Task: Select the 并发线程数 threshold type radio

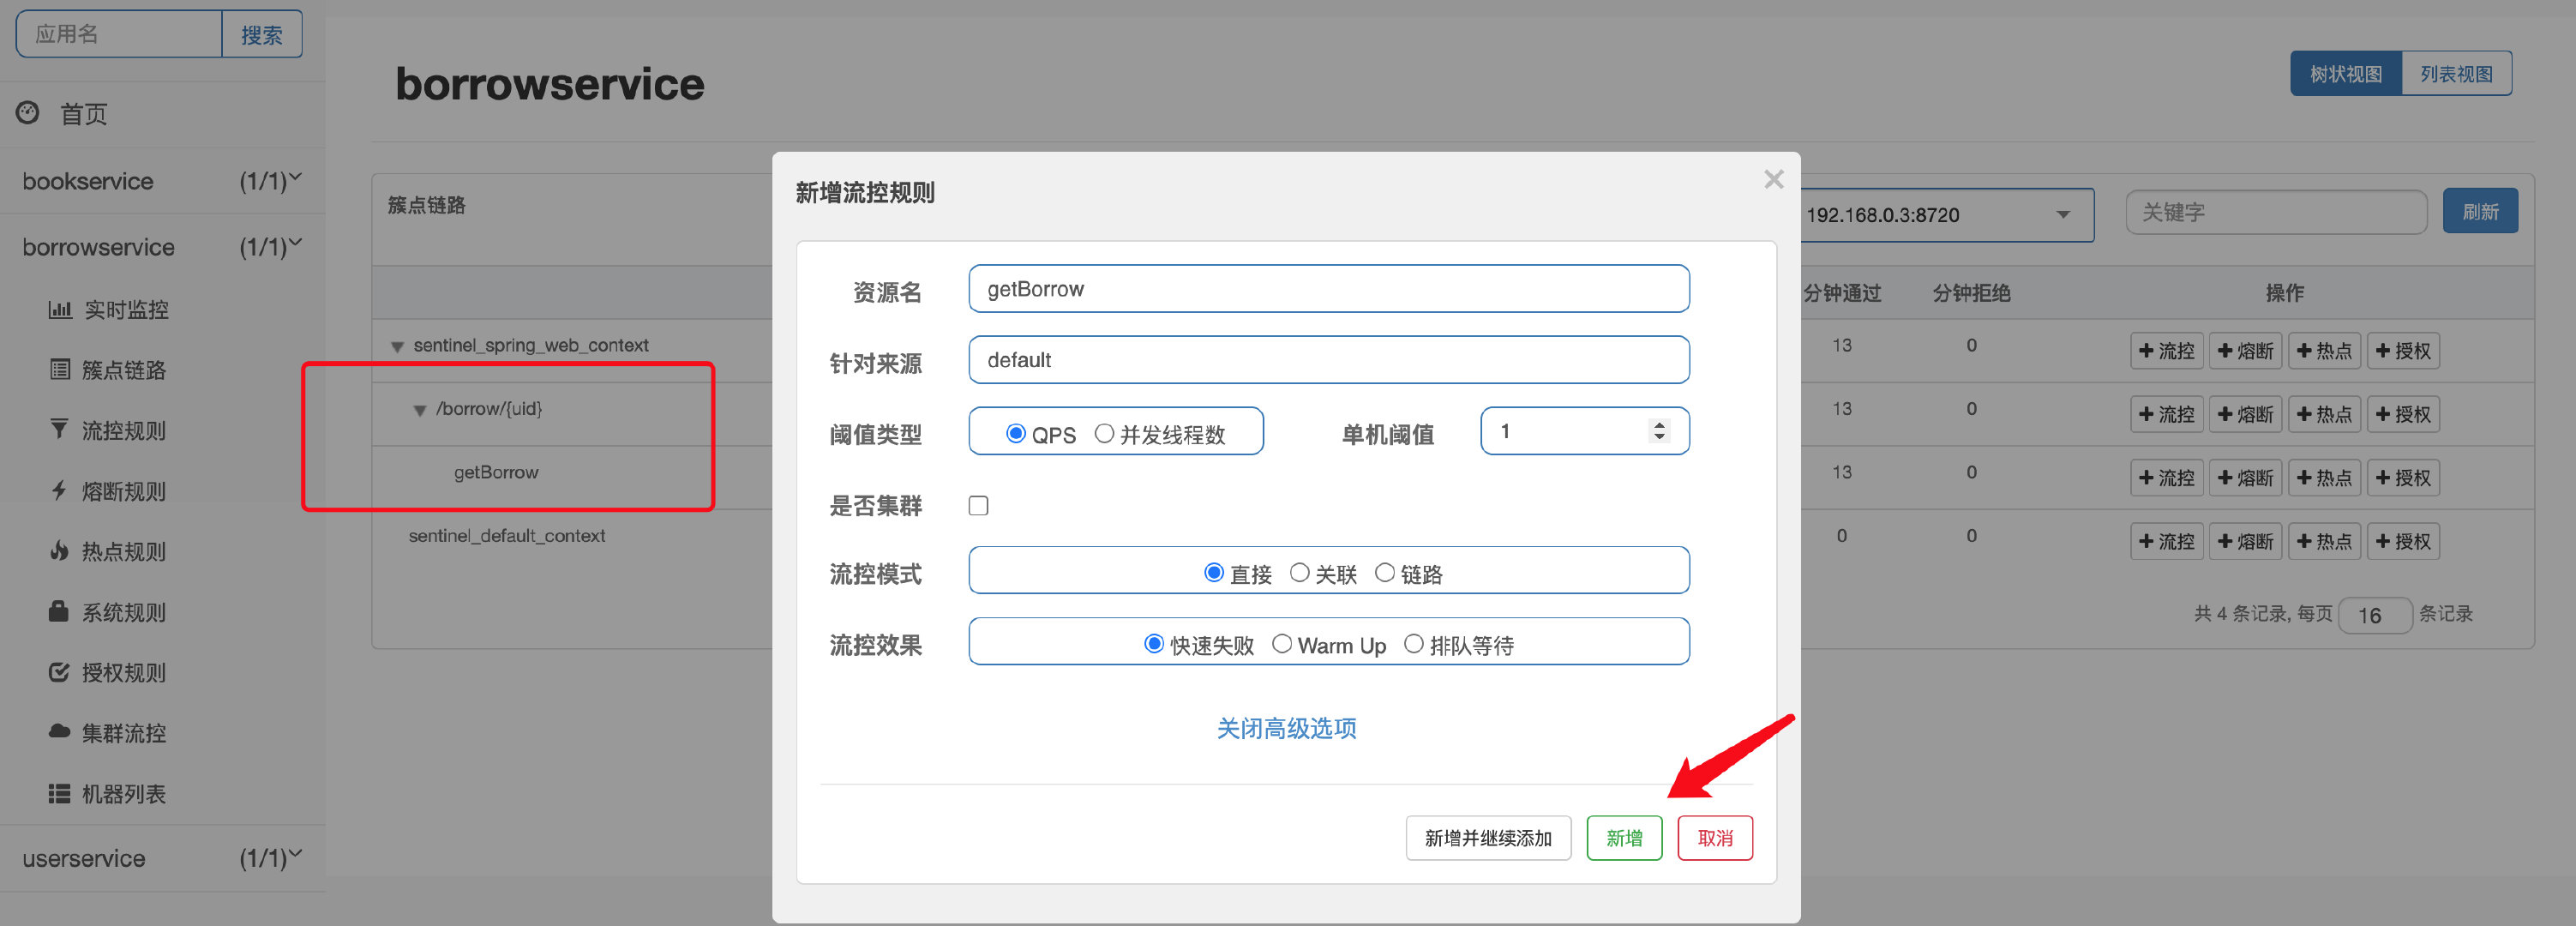Action: point(1104,433)
